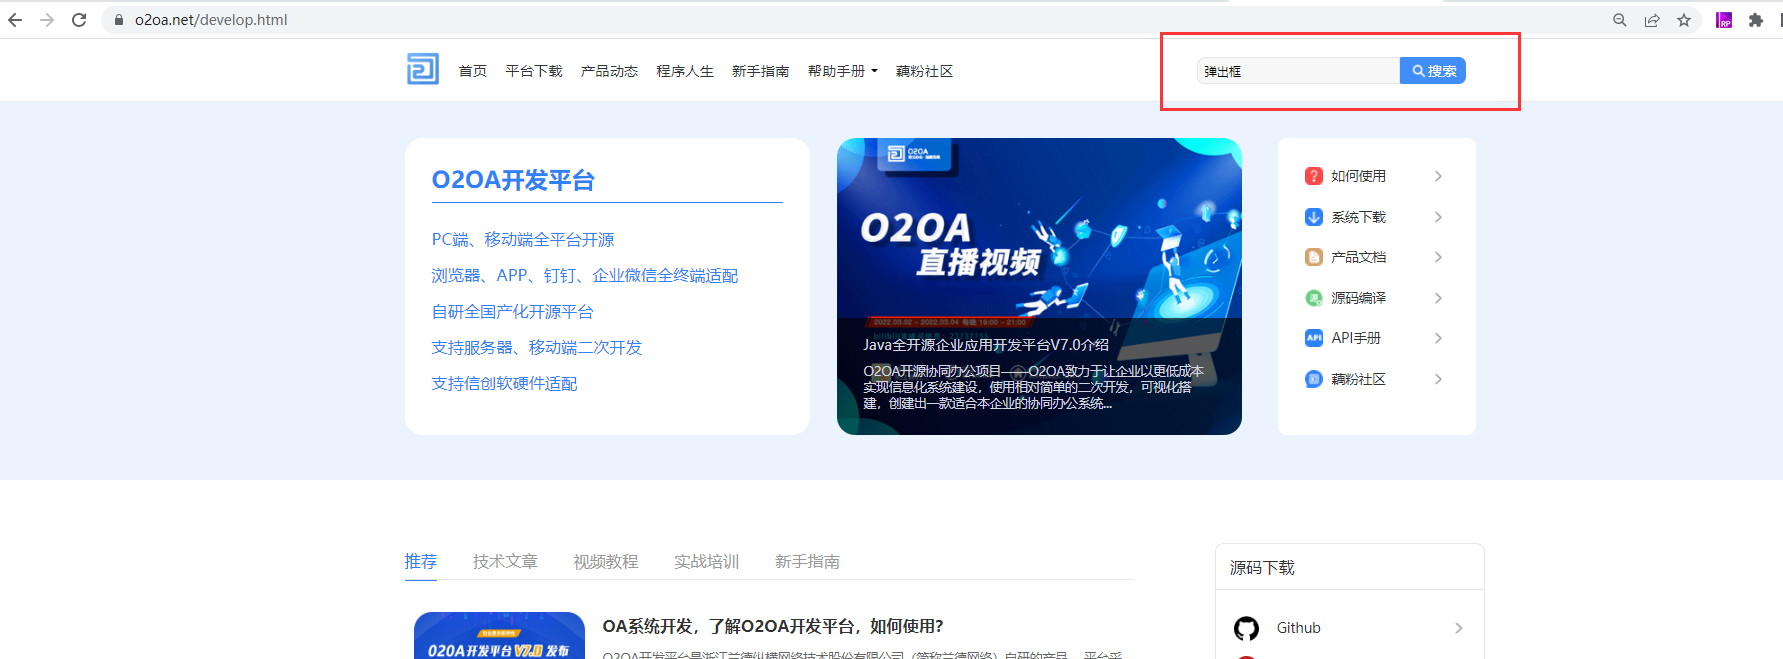The image size is (1783, 659).
Task: Click the API icon for API手册
Action: [1314, 338]
